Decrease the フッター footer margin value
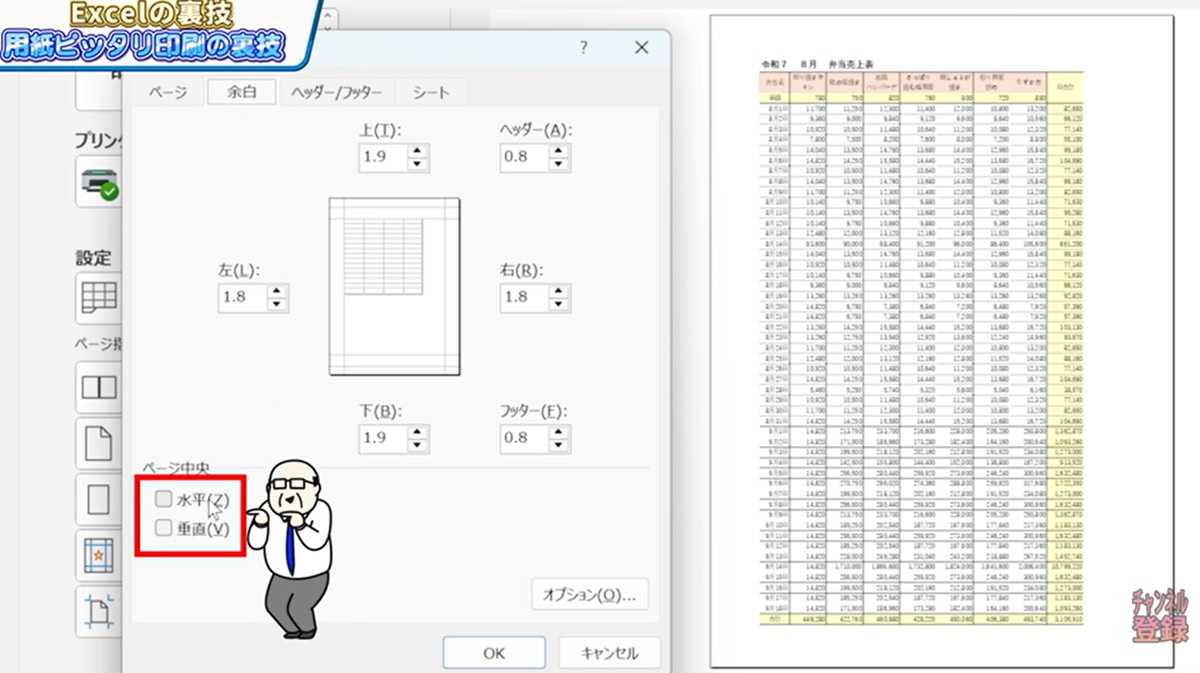1200x673 pixels. (559, 443)
